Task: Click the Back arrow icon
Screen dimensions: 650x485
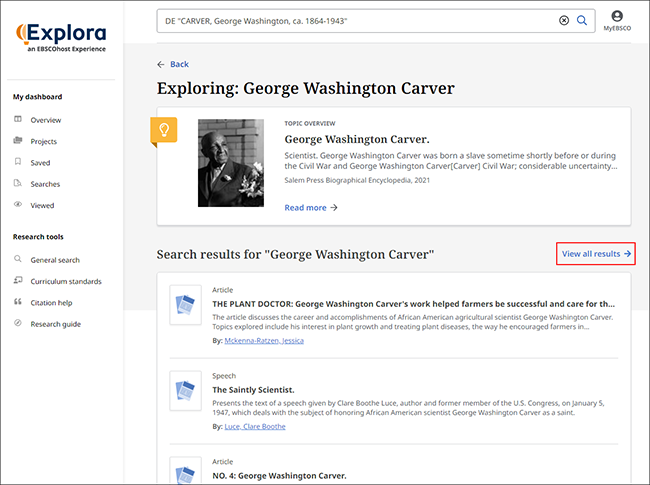Action: (161, 64)
